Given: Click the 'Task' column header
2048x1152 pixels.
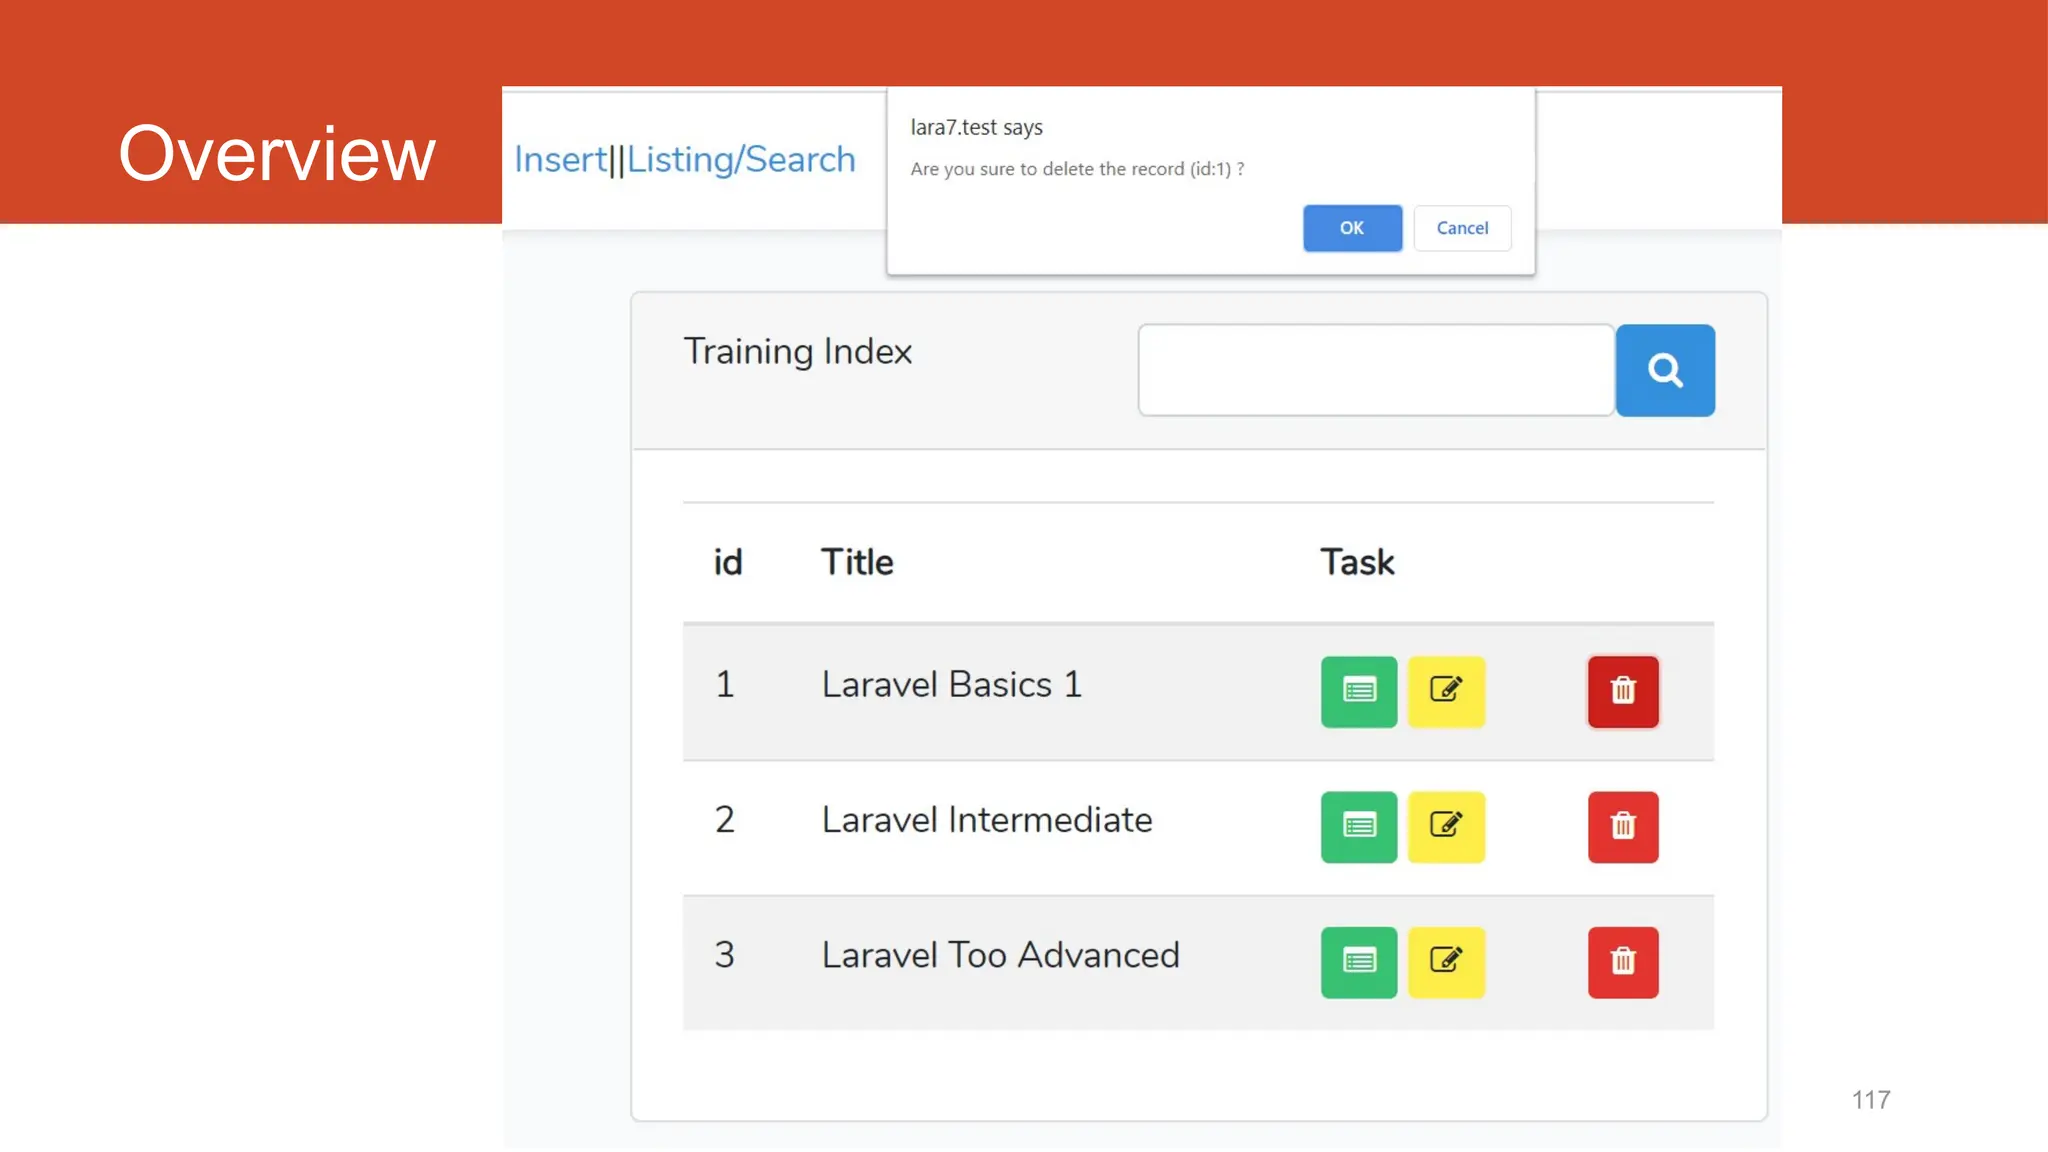Looking at the screenshot, I should (x=1357, y=562).
